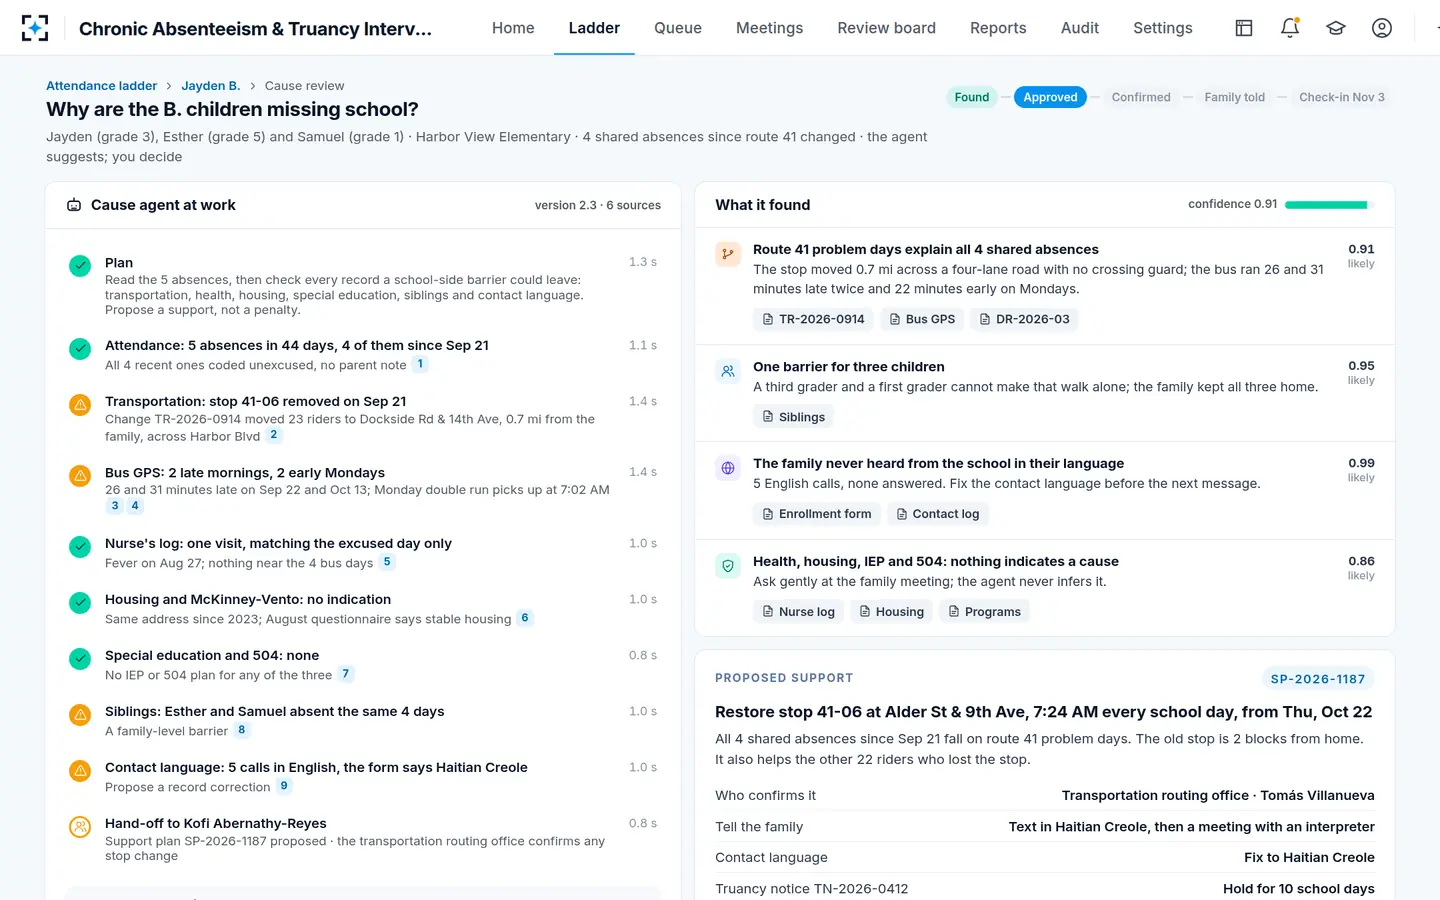Click the robot icon beside Cause agent at work
This screenshot has height=900, width=1440.
(x=74, y=205)
